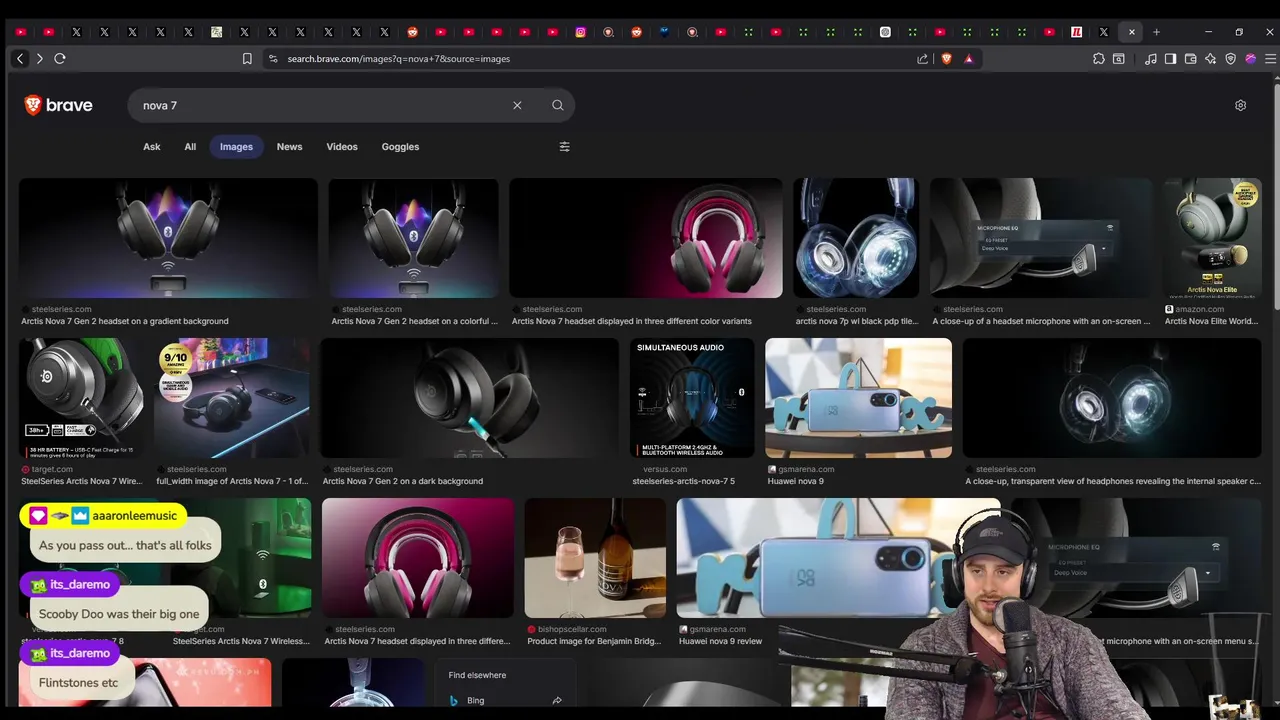Select the Ask search tab
The height and width of the screenshot is (720, 1280).
point(152,147)
